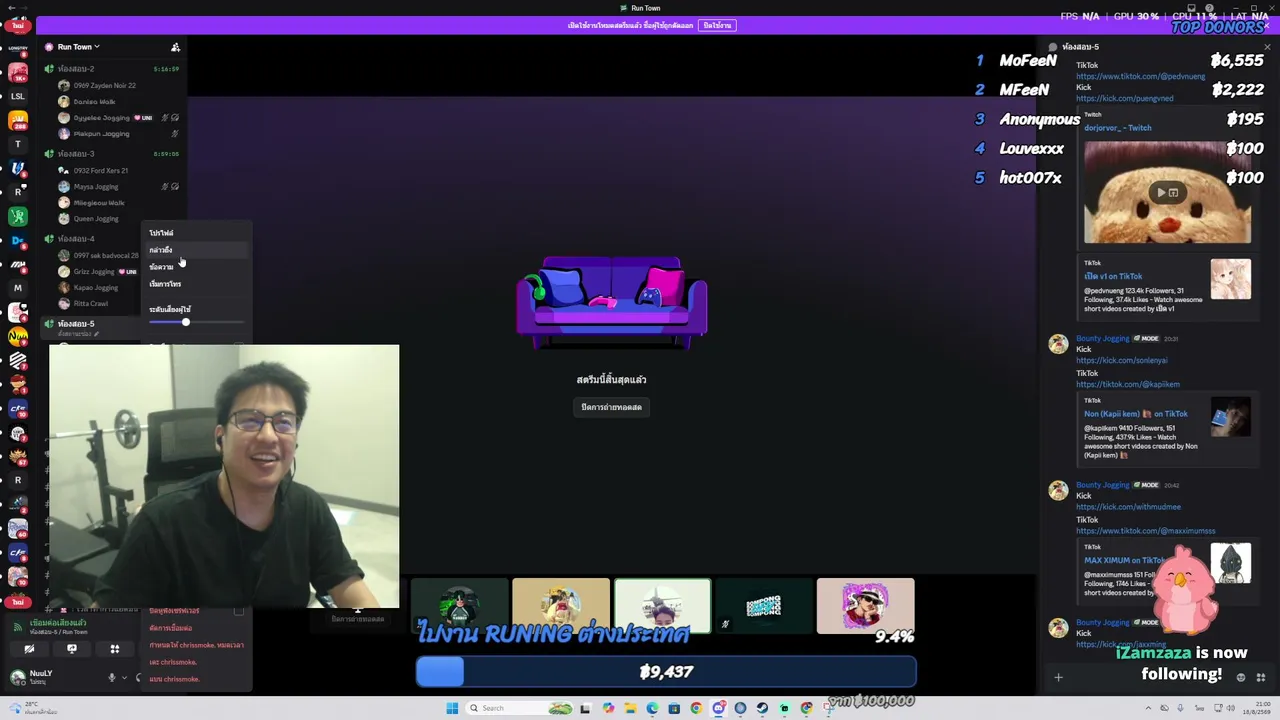Viewport: 1280px width, 720px height.
Task: Select user Ritta Crawl
Action: (91, 304)
